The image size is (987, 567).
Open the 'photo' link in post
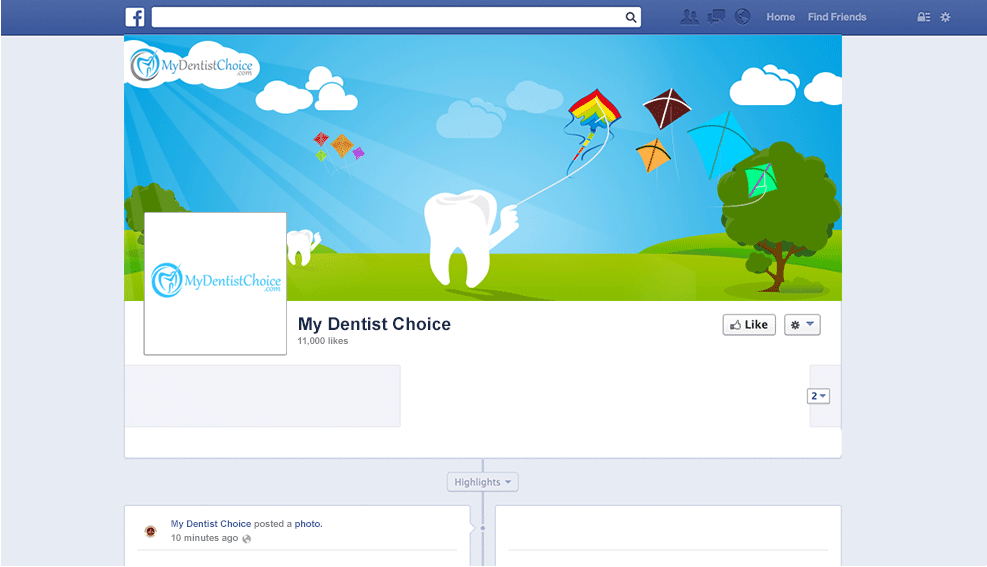307,524
